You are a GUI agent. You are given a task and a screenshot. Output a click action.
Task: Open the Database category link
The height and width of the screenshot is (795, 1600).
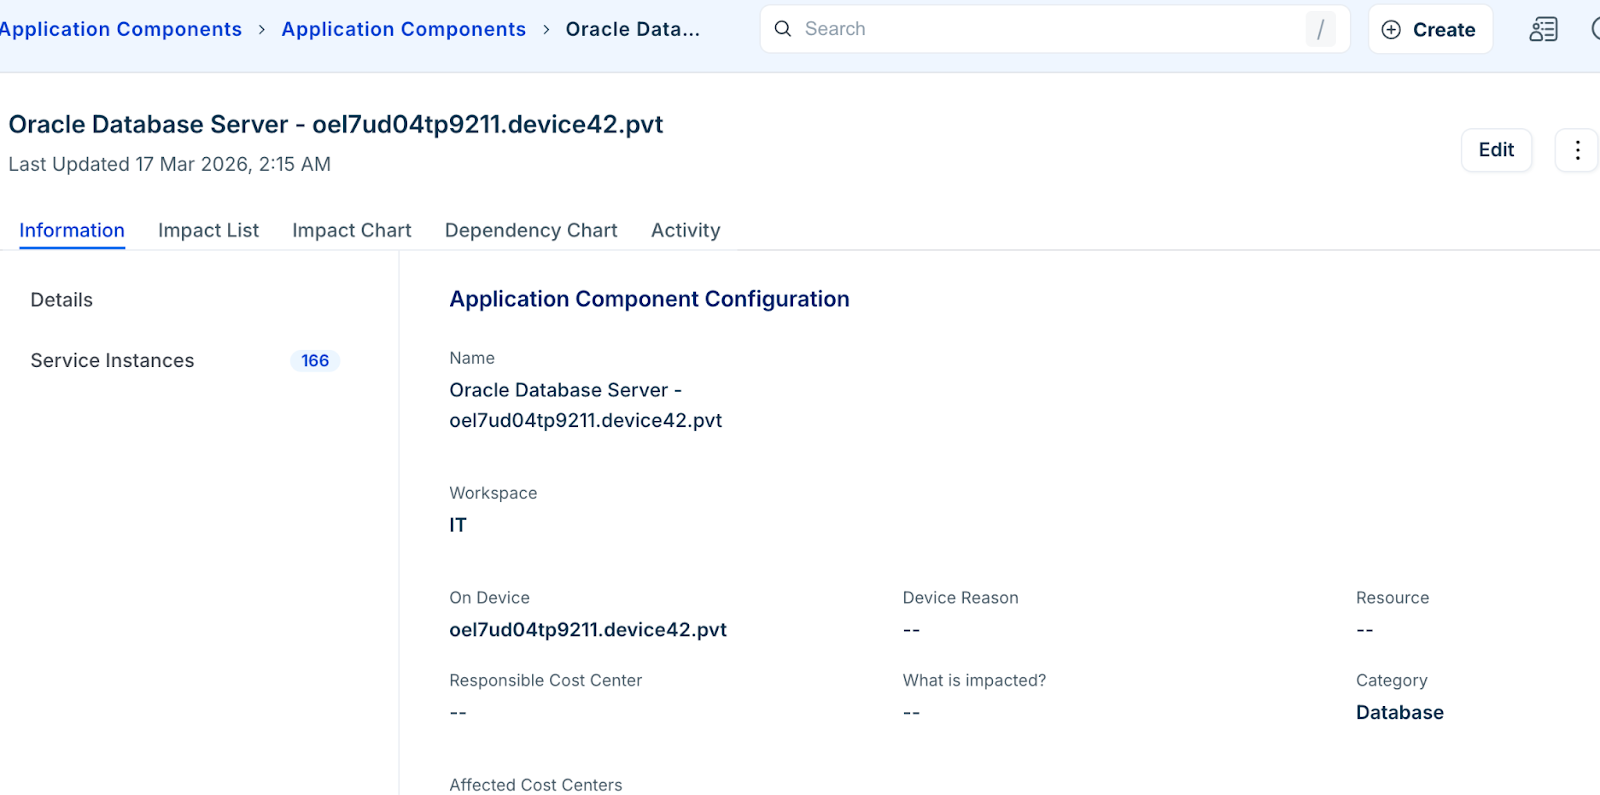[1400, 713]
